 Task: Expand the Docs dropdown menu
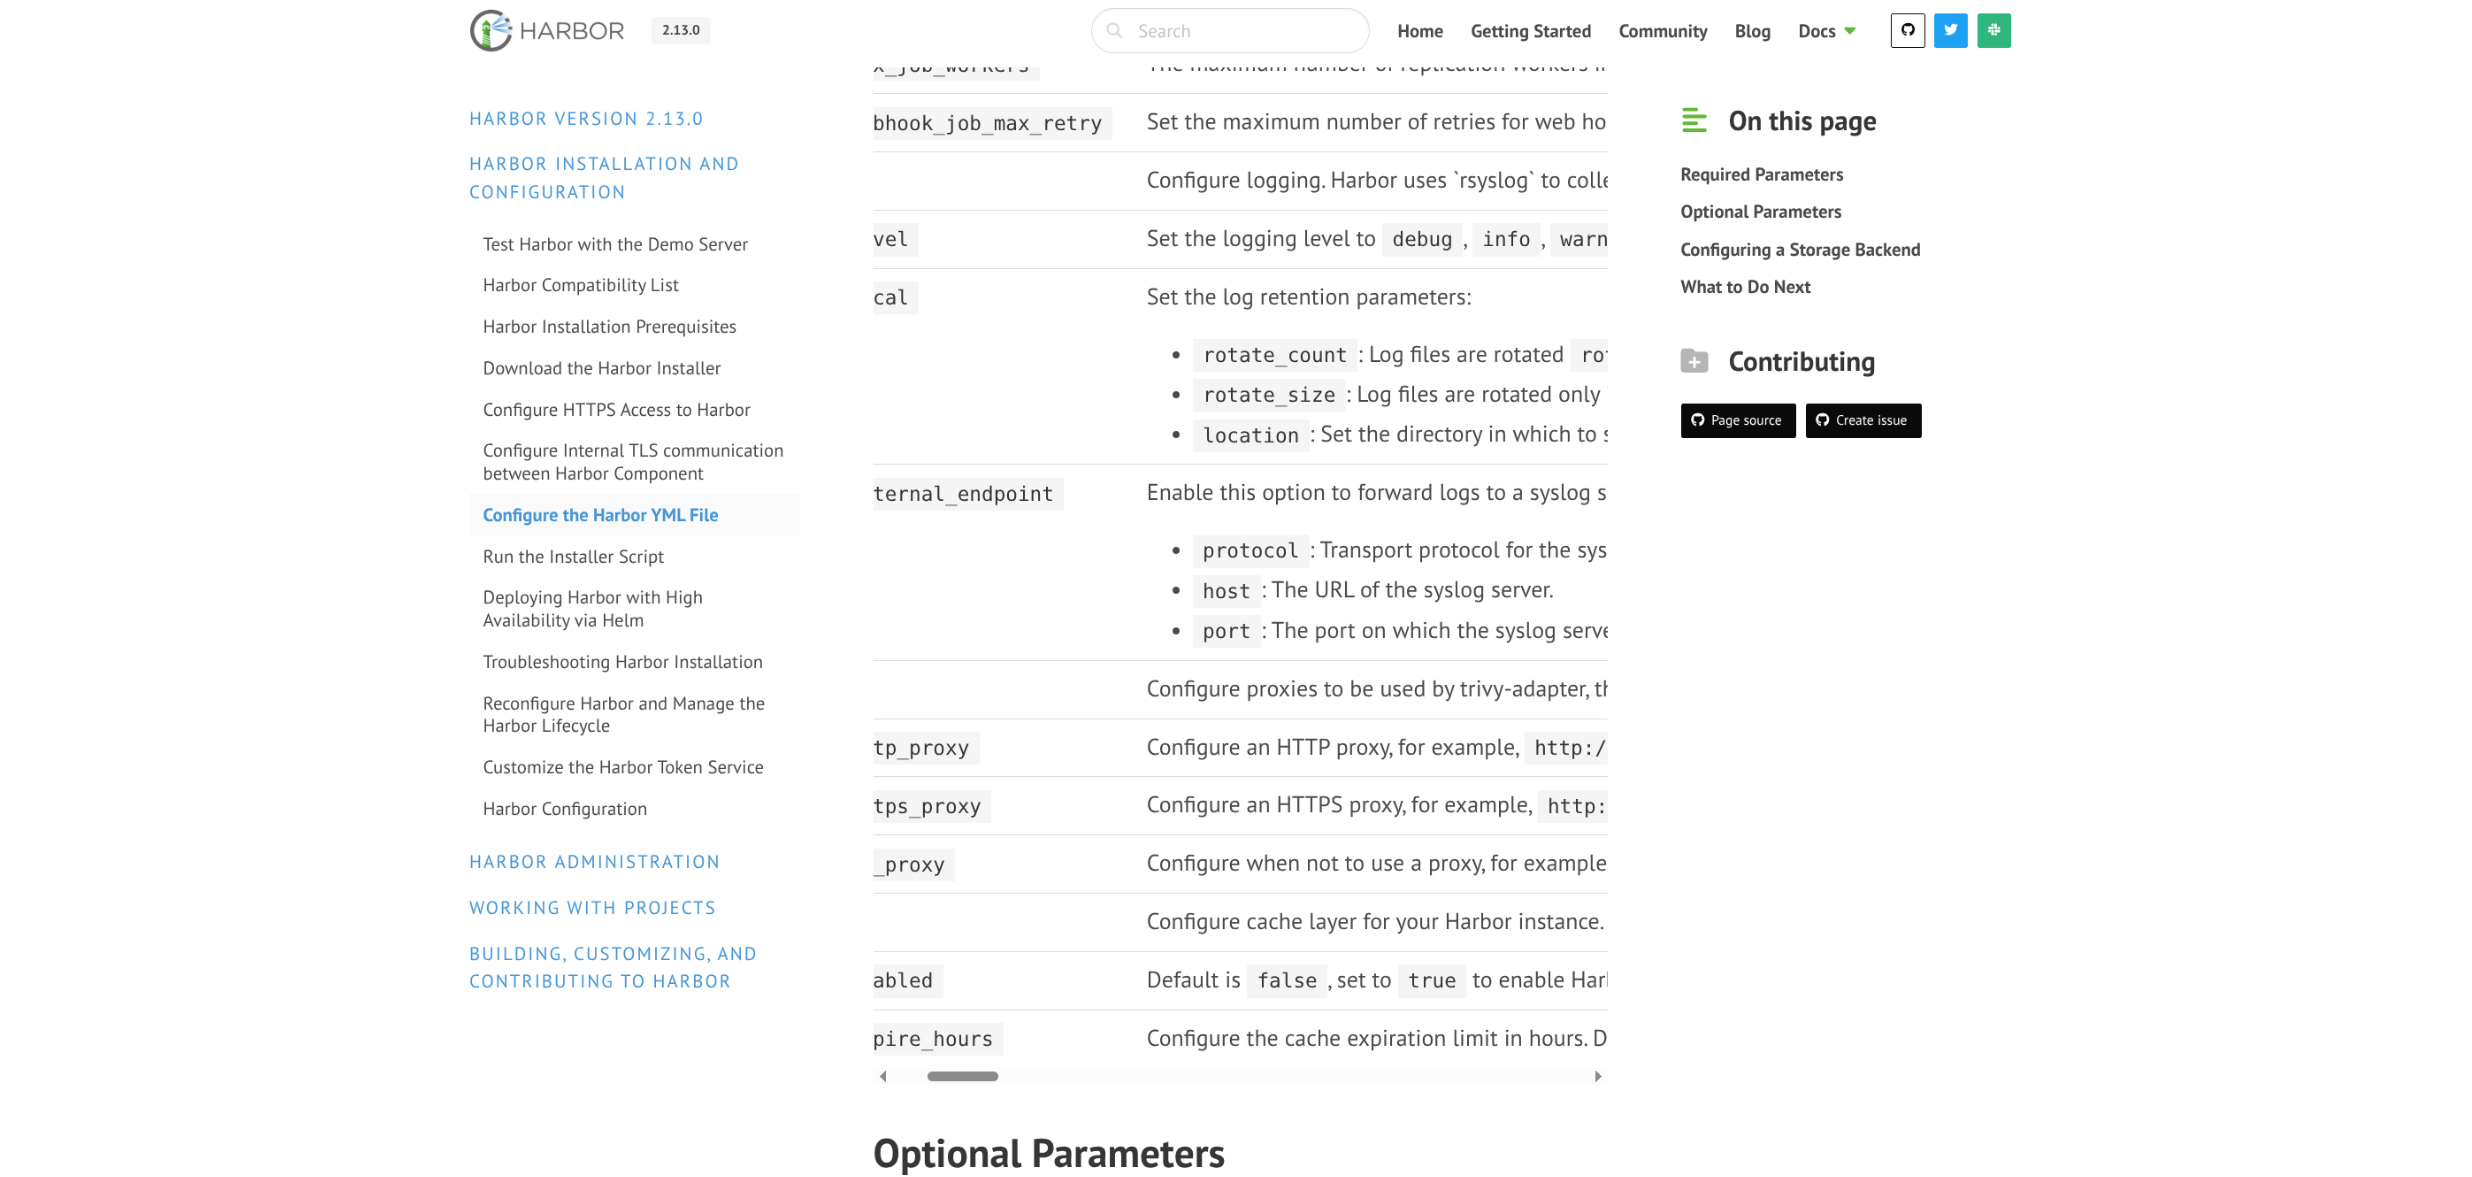pos(1826,31)
